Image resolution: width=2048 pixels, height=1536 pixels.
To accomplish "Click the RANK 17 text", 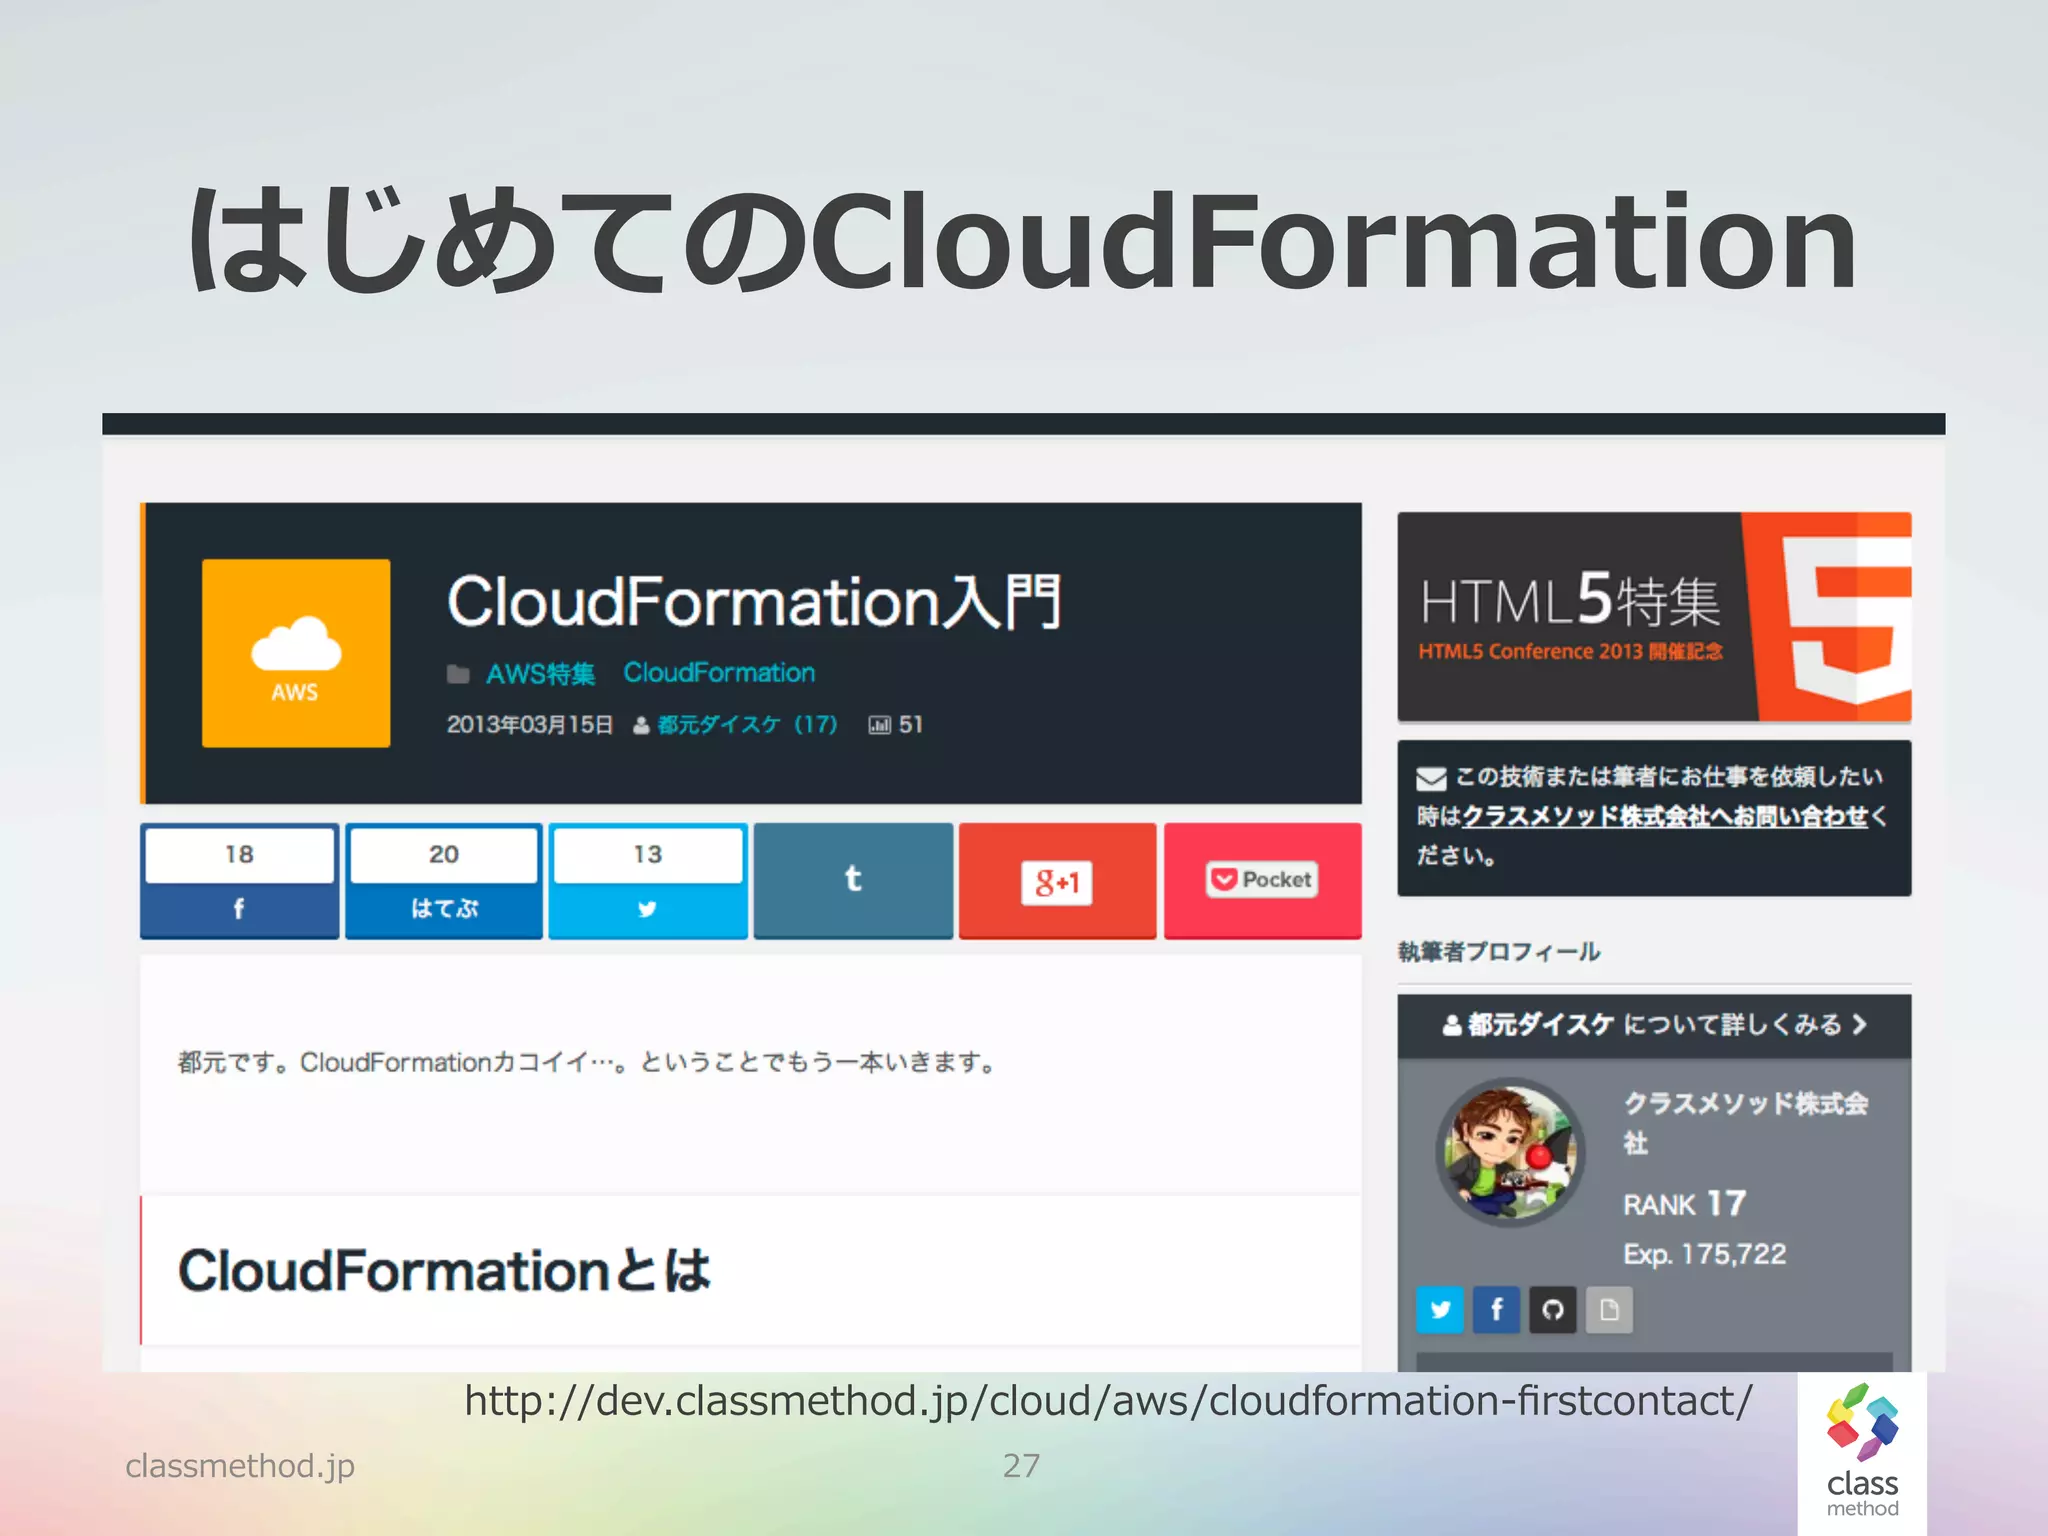I will click(x=1685, y=1204).
